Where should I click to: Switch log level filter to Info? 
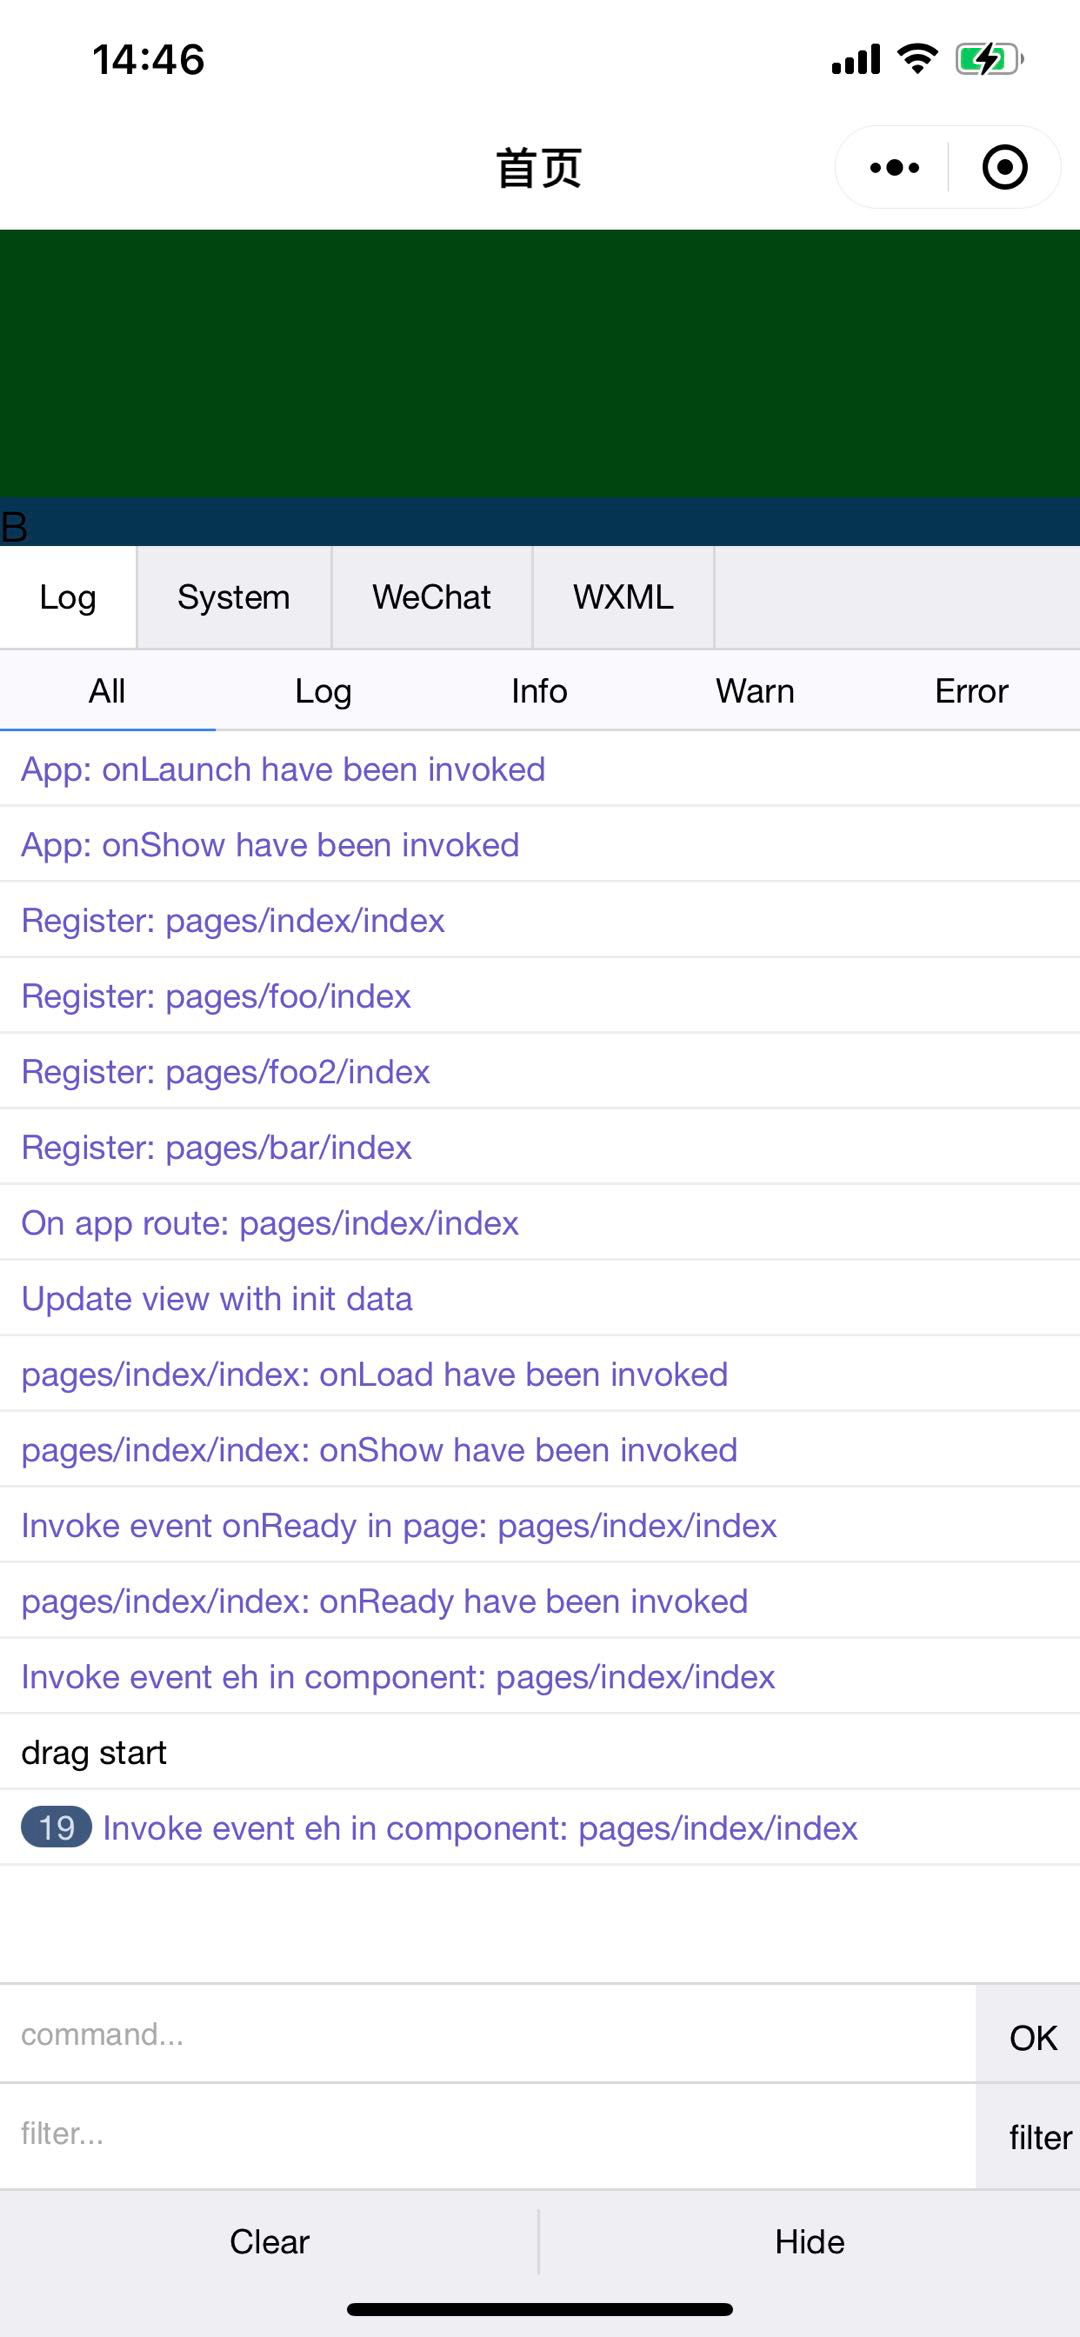tap(539, 690)
